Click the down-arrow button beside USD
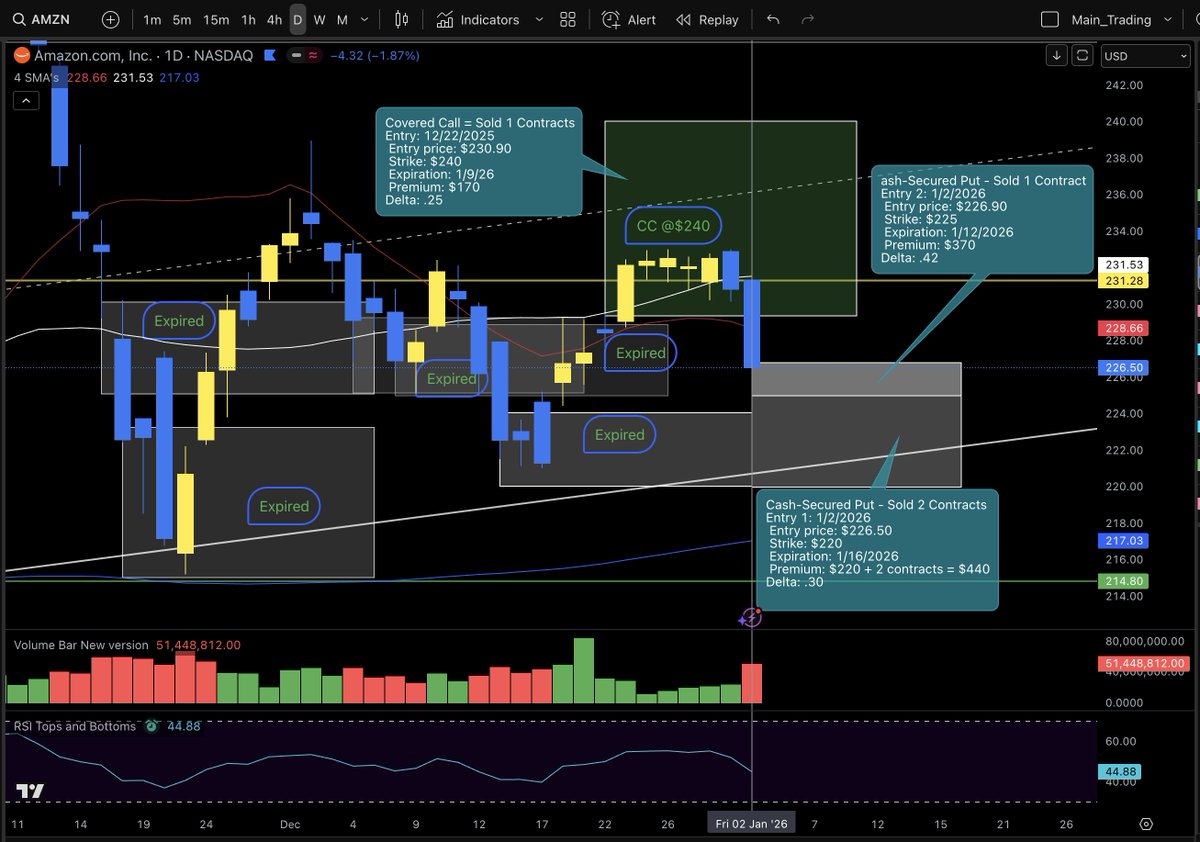This screenshot has width=1200, height=842. point(1057,56)
